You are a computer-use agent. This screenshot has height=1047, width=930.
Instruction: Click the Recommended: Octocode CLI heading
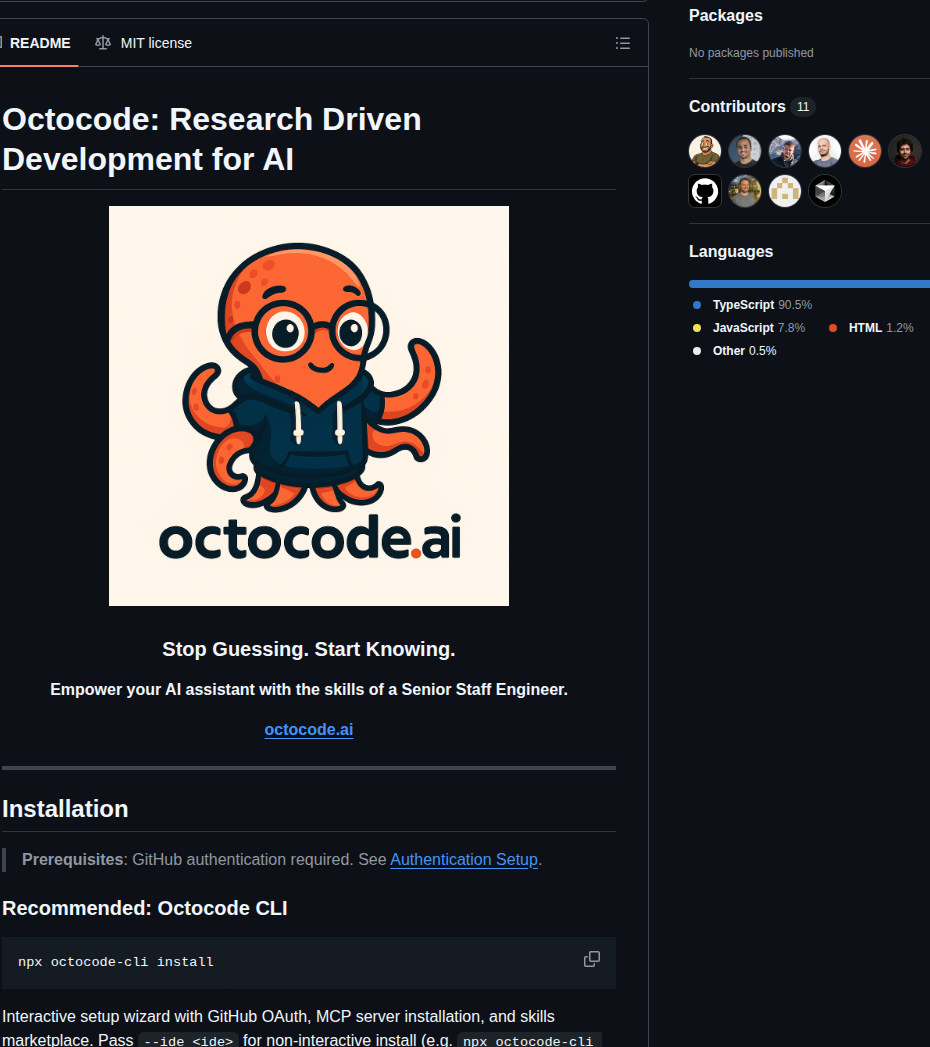pyautogui.click(x=145, y=908)
